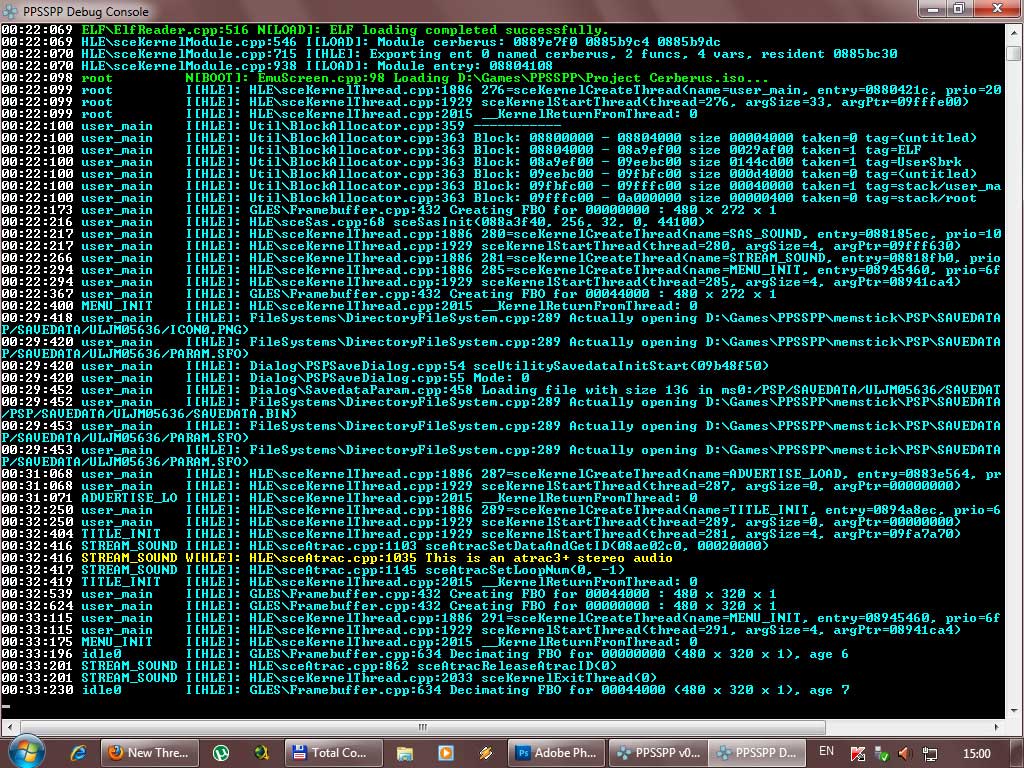Click the "sceSasInit(088a3f40, 256, 32, 0, 44100)" line
The image size is (1024, 768).
(353, 222)
